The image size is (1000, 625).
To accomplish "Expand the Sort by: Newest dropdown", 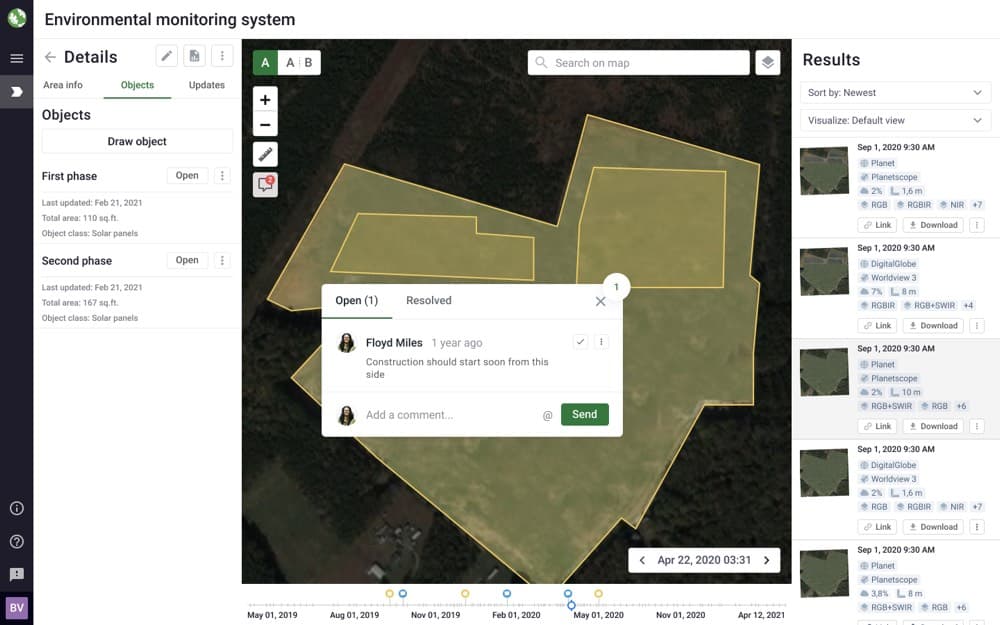I will tap(896, 92).
